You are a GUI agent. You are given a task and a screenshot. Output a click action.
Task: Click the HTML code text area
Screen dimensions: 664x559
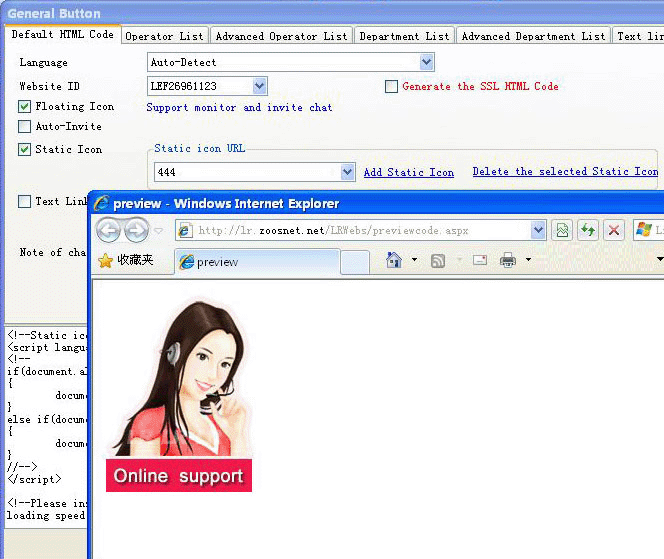(46, 427)
